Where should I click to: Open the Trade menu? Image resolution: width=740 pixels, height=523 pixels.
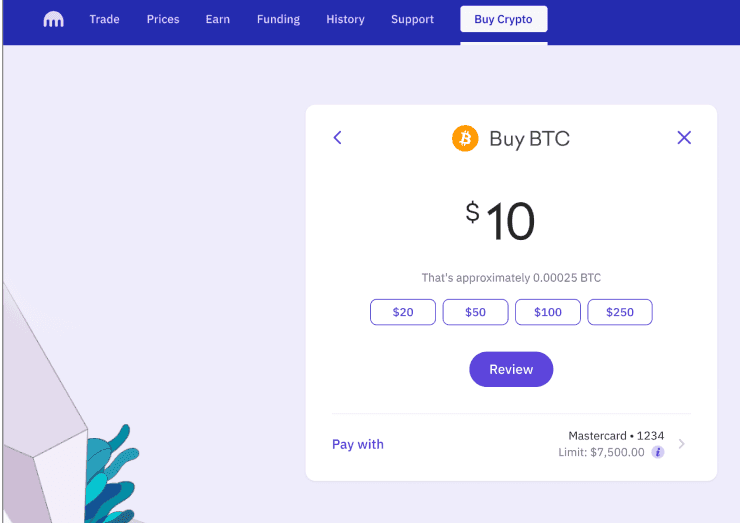104,19
